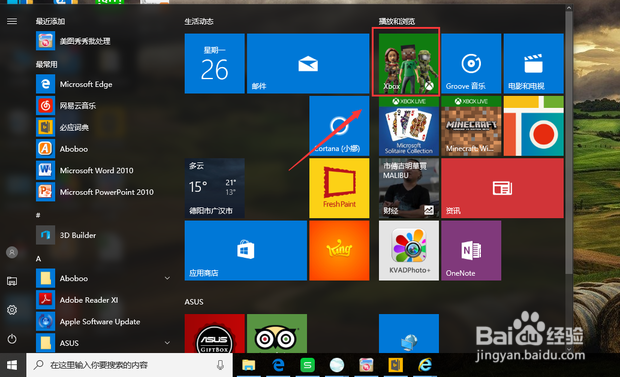Expand the ASUS folder chevron
This screenshot has height=377, width=620.
point(167,343)
